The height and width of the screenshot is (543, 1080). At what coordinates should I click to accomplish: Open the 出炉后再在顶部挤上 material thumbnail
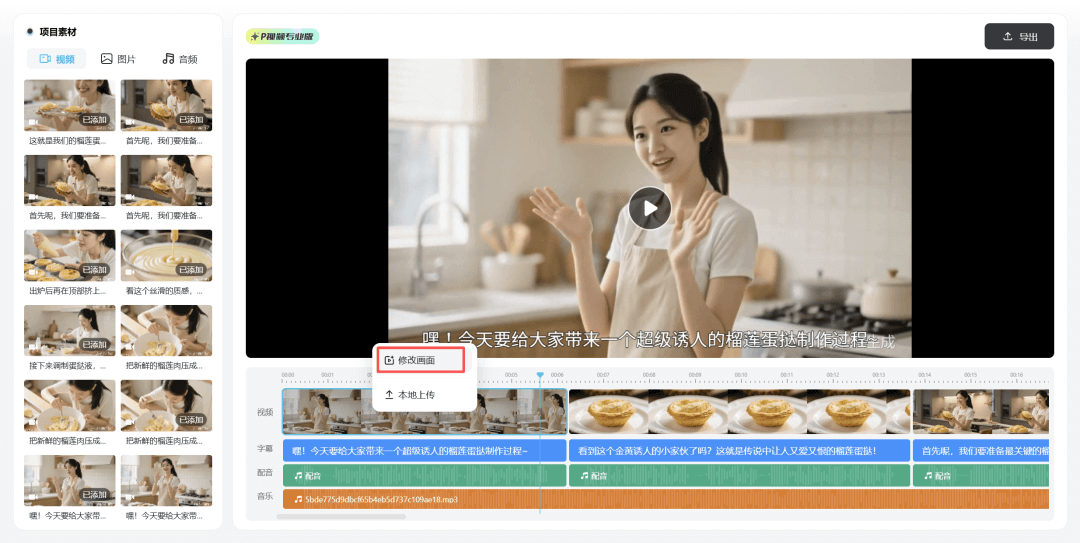pos(69,256)
